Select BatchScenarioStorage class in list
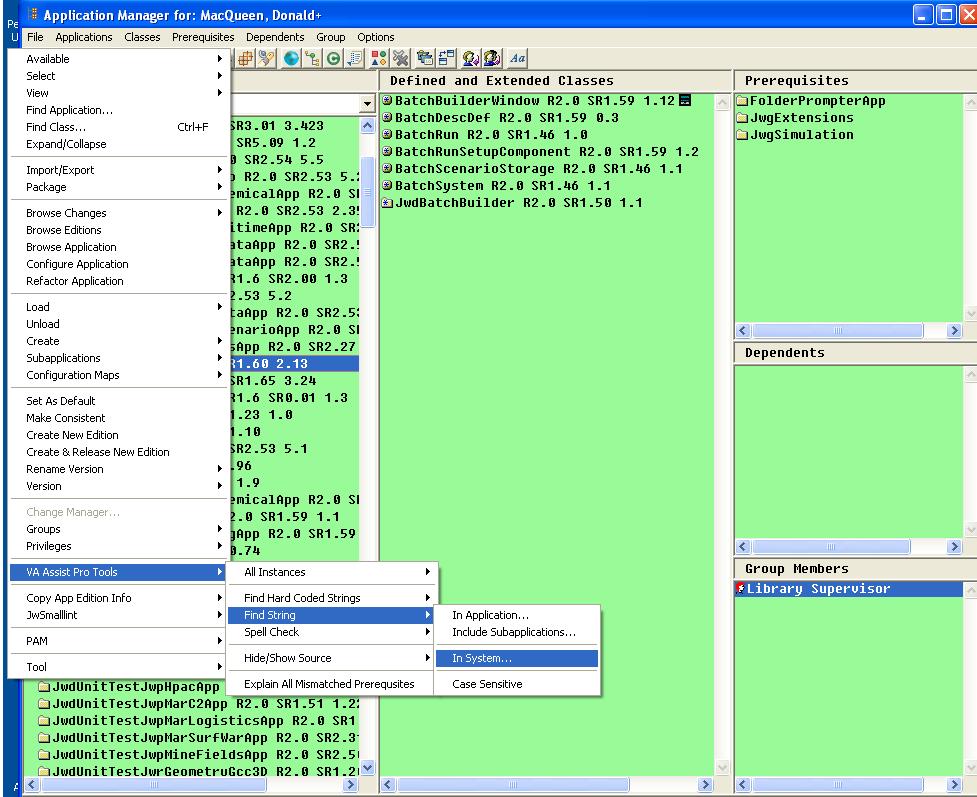The width and height of the screenshot is (977, 797). tap(476, 169)
